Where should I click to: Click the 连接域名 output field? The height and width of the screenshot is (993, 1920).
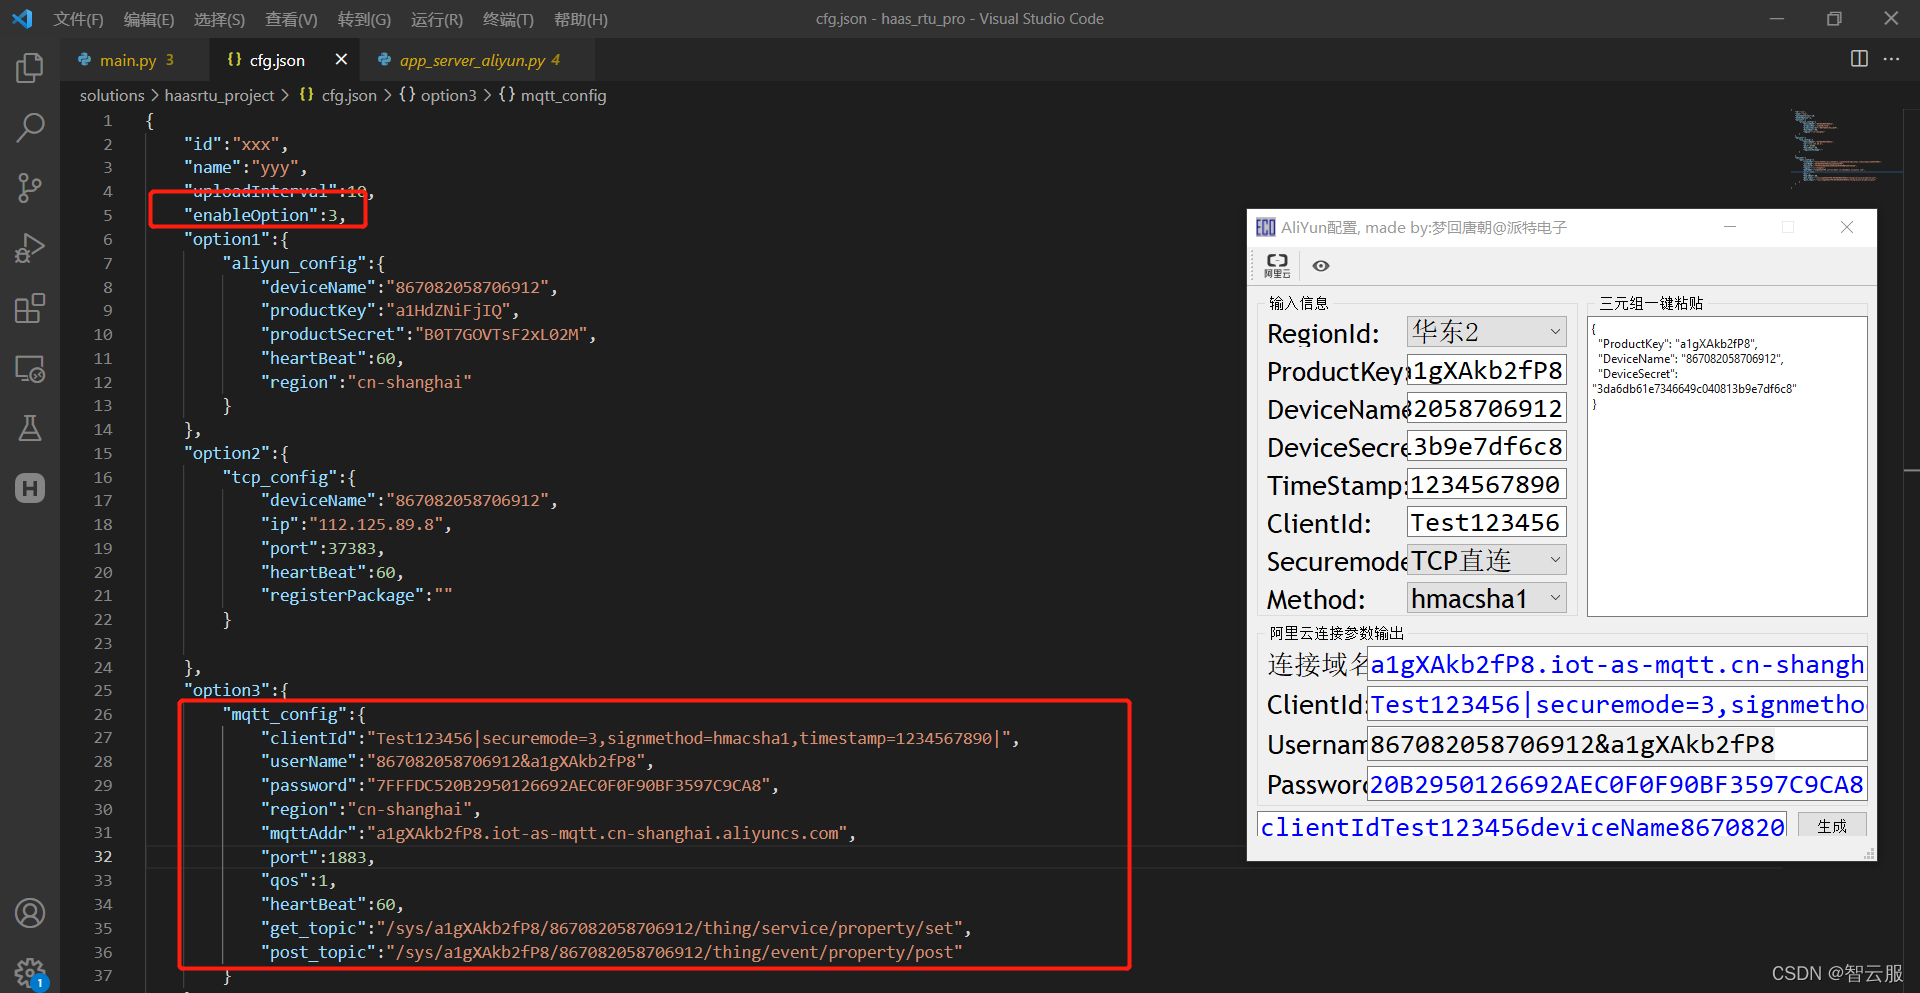point(1617,664)
